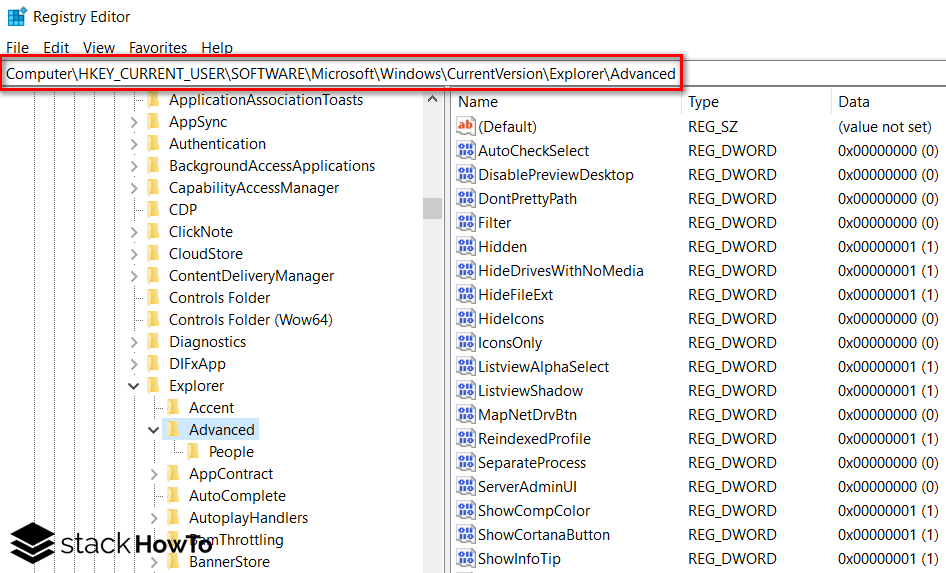Expand the CapabilityAccessManager key

pyautogui.click(x=134, y=188)
